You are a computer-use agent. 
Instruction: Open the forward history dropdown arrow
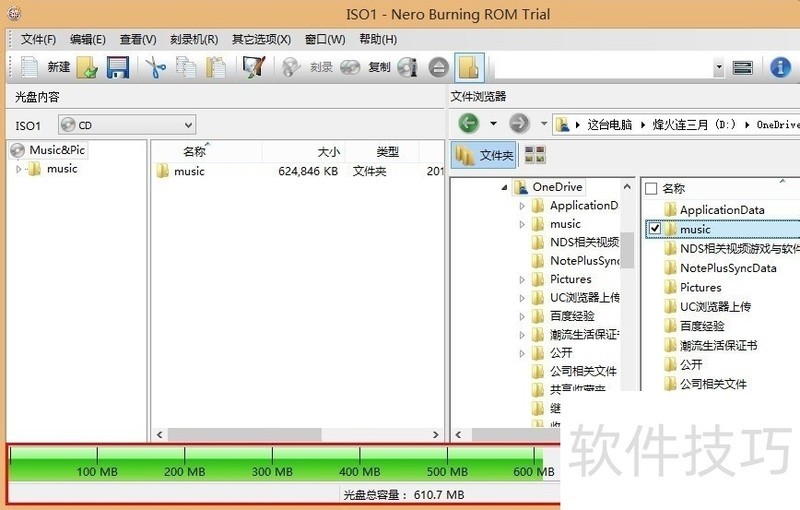(544, 123)
